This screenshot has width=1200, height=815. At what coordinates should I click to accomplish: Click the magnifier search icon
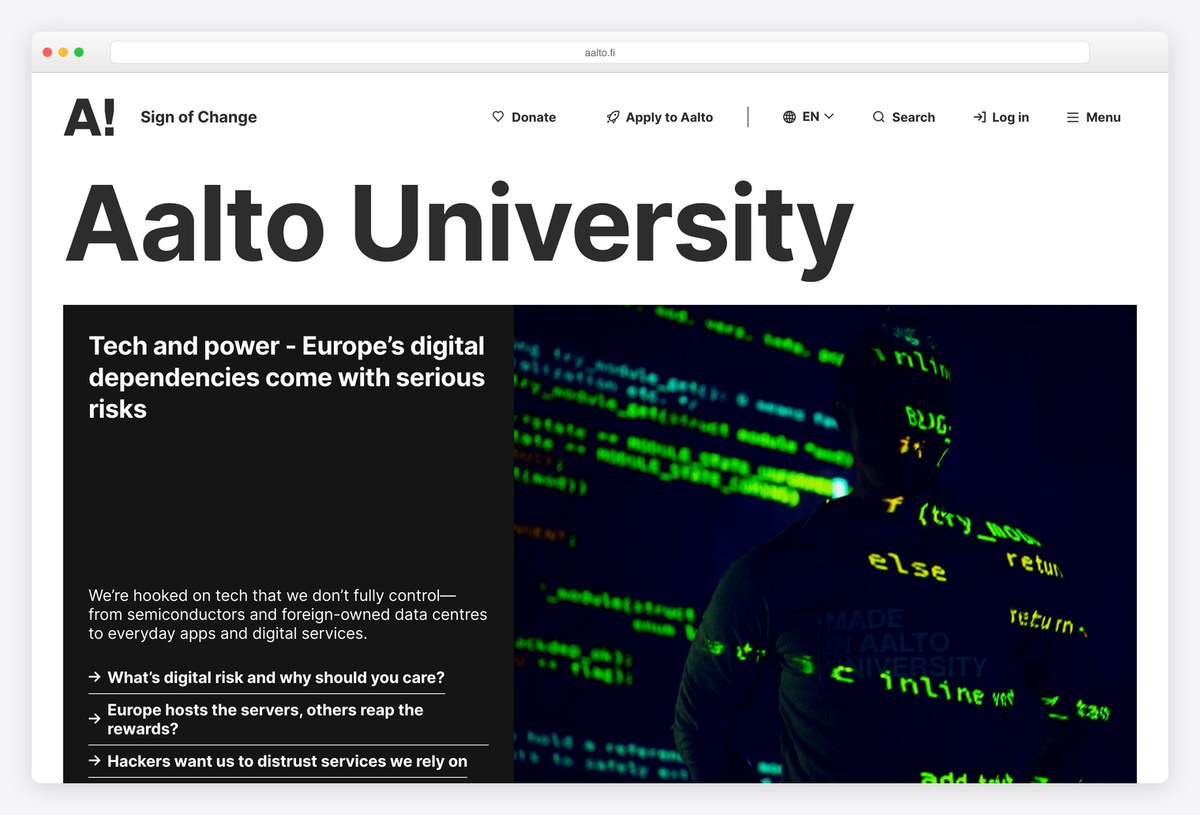click(879, 117)
